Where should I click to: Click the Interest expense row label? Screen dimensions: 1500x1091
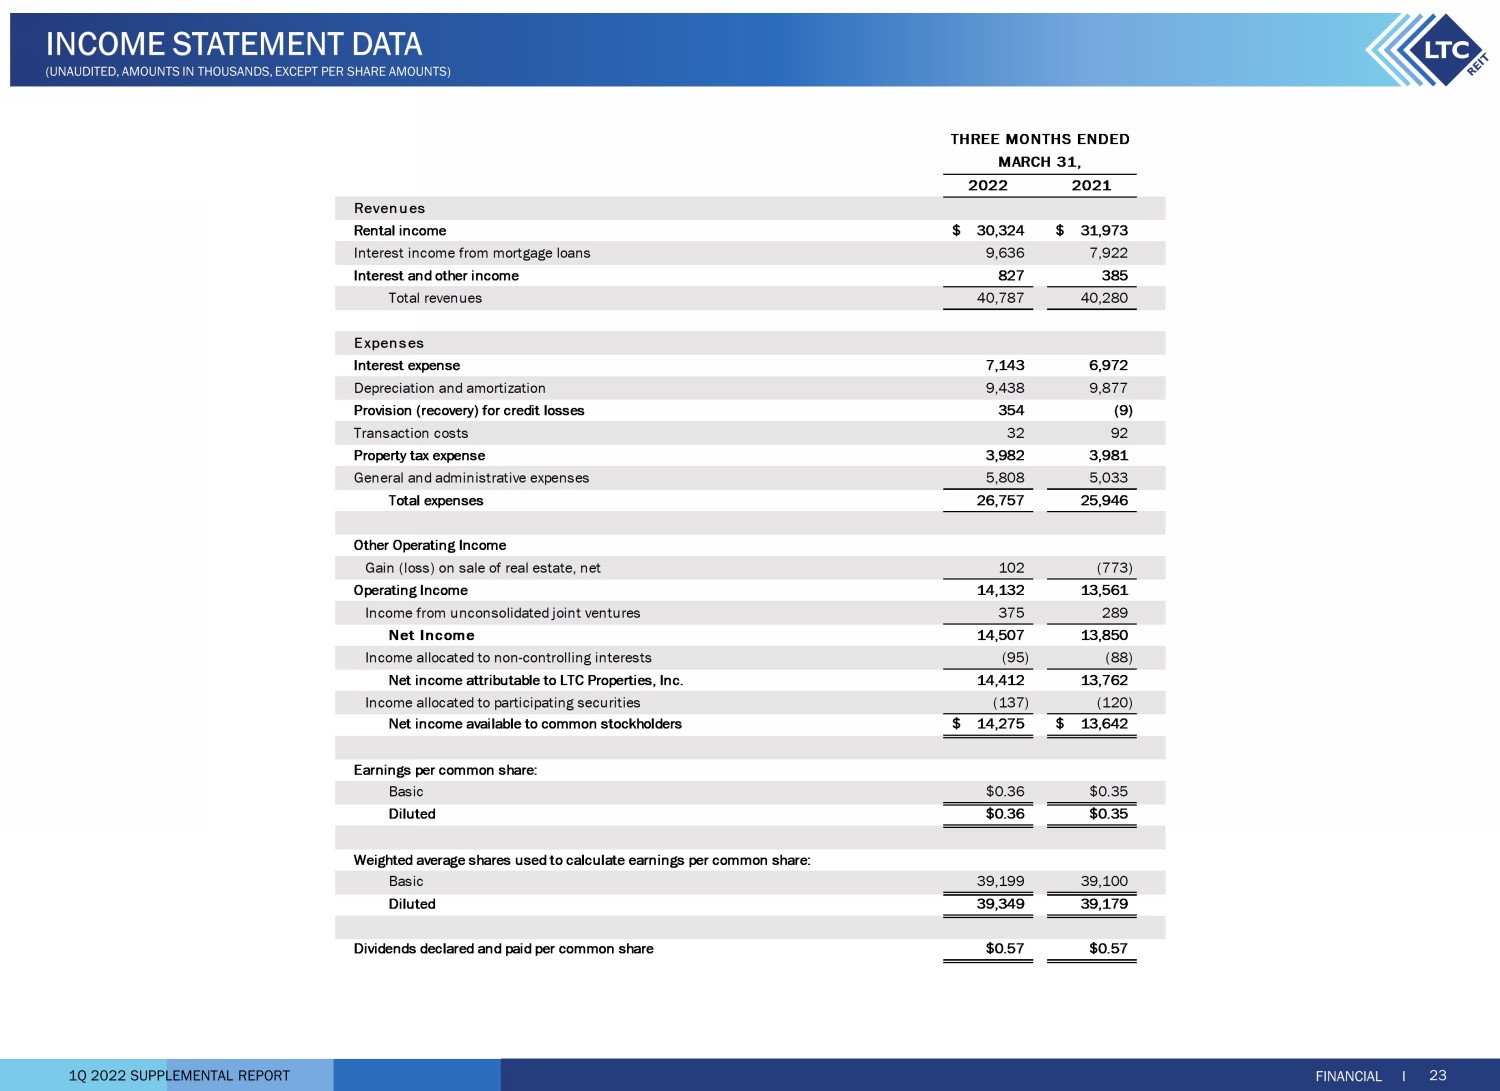(407, 366)
